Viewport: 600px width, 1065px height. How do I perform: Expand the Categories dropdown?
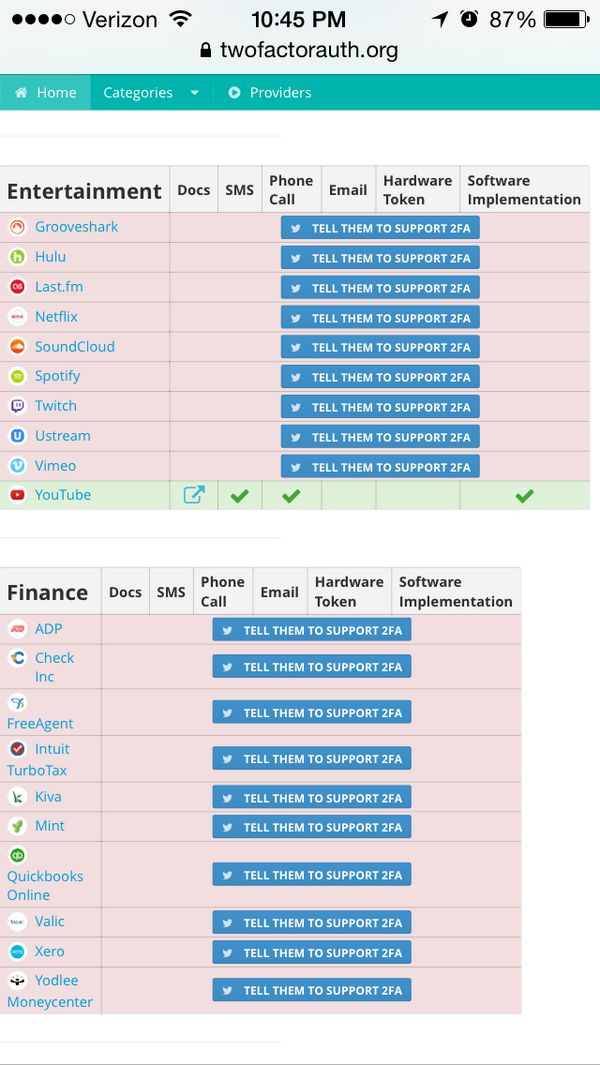[x=152, y=92]
